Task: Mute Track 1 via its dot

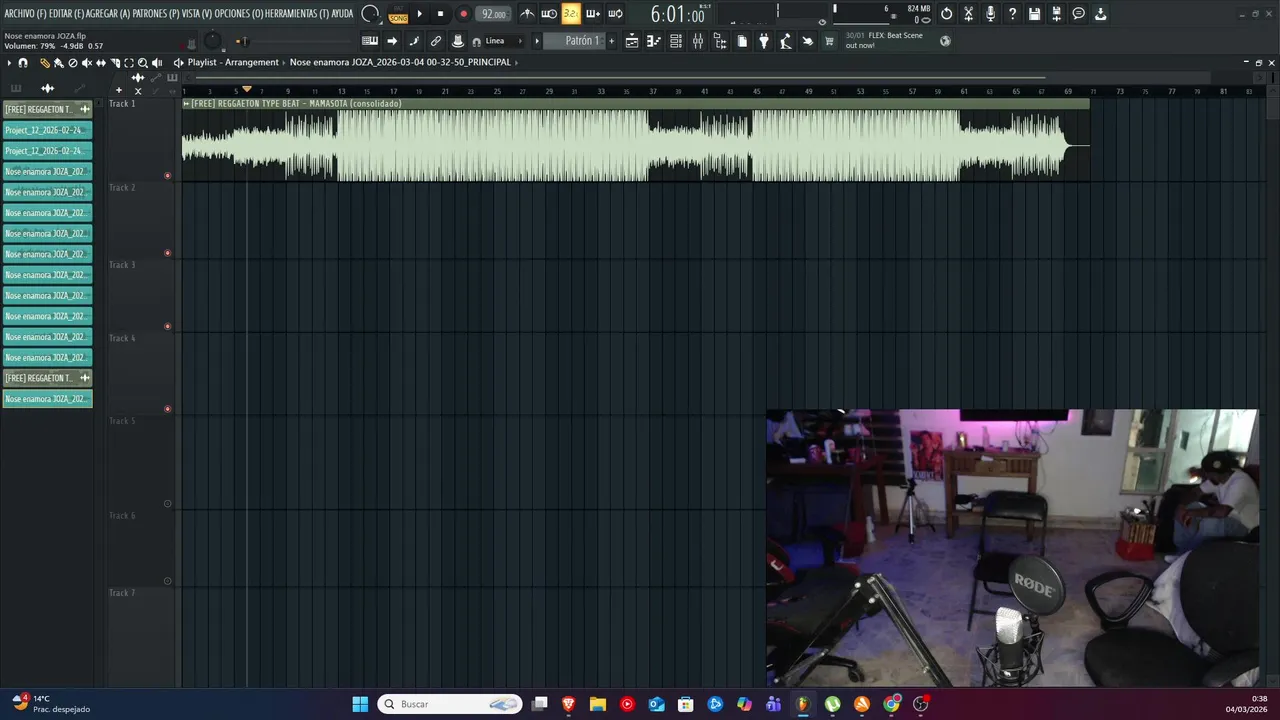Action: click(167, 176)
